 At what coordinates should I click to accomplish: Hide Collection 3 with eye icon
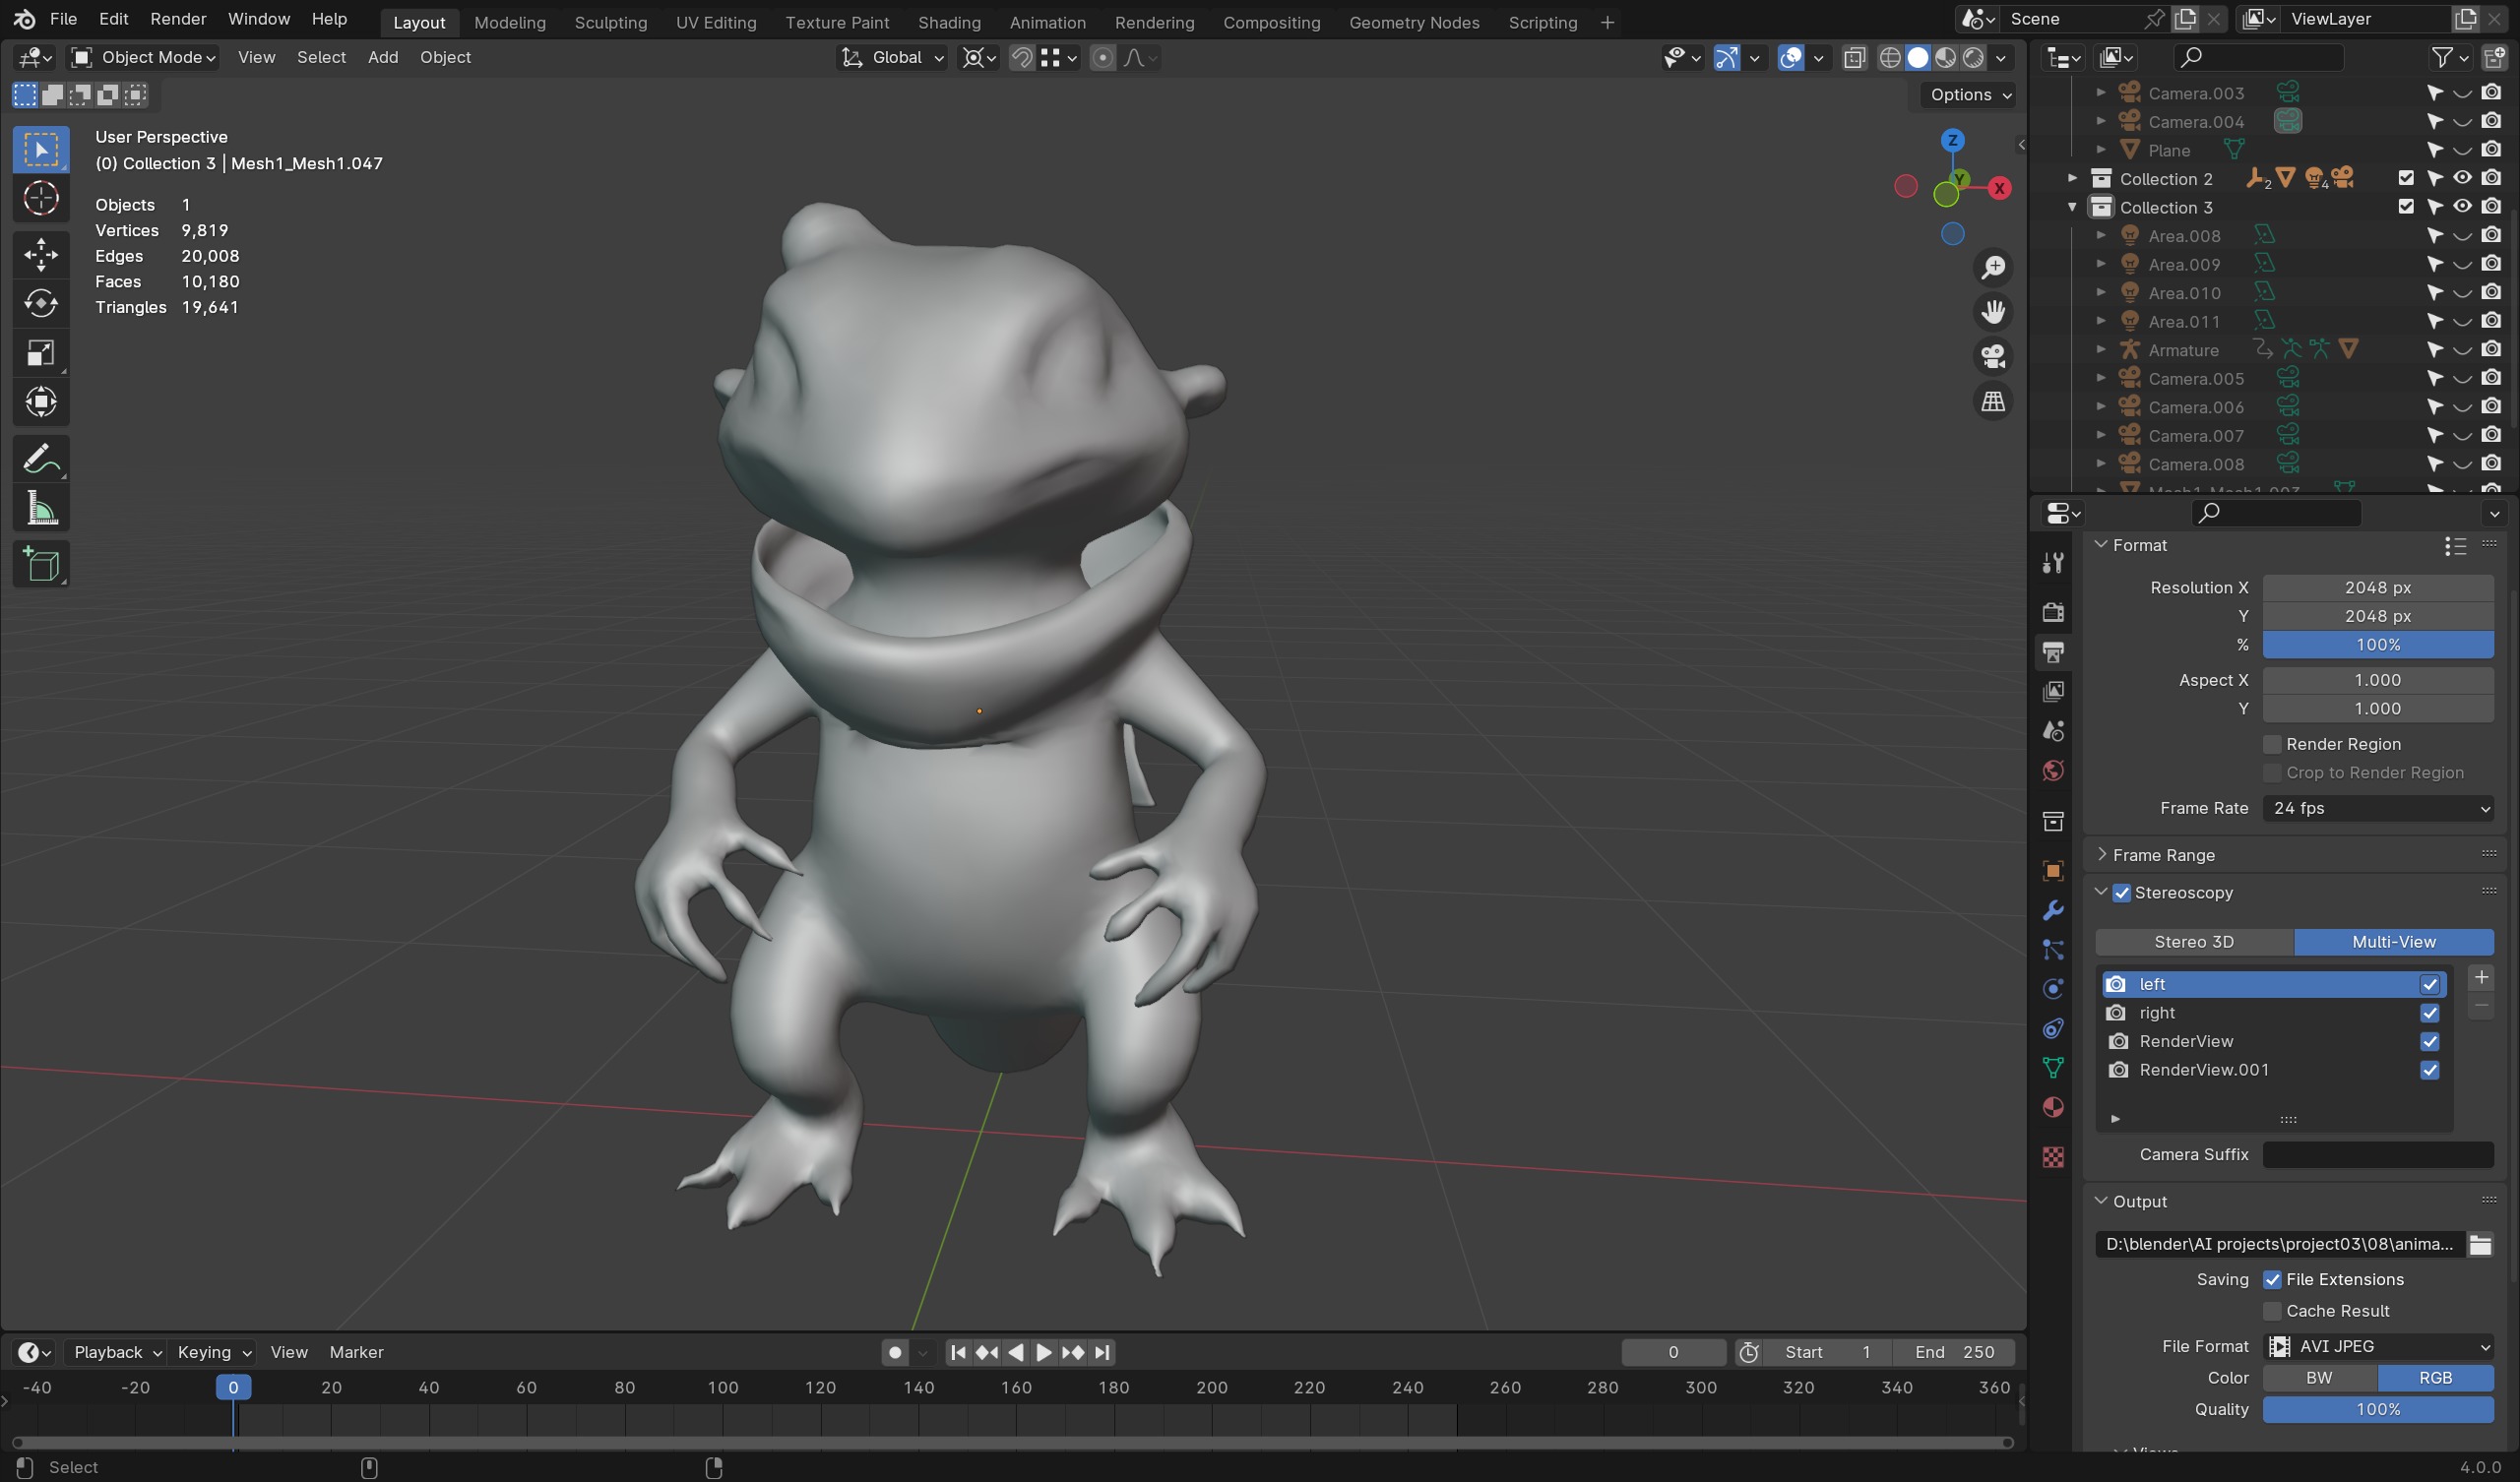(2463, 207)
